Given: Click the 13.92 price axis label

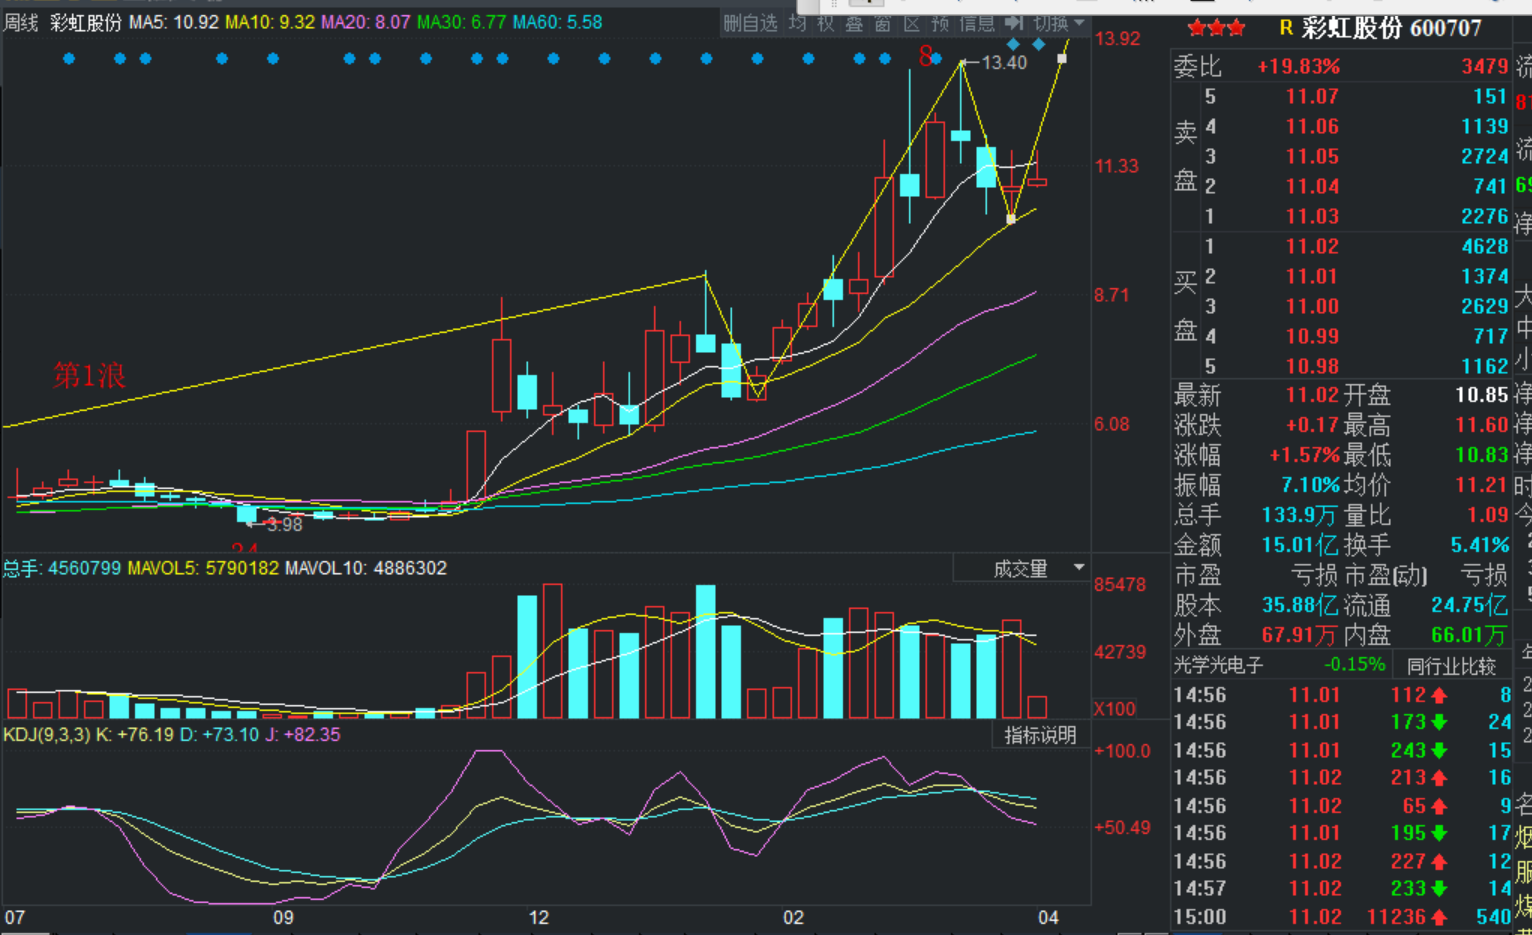Looking at the screenshot, I should (1117, 39).
